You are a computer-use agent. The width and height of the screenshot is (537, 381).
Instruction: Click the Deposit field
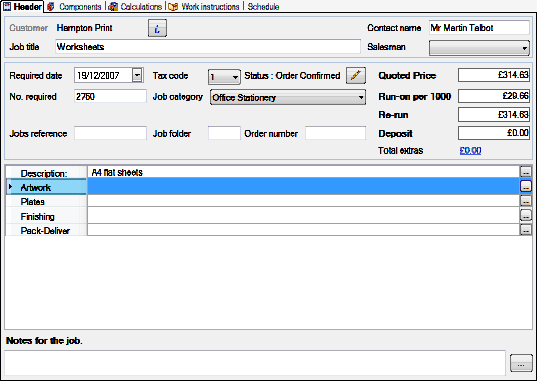click(494, 133)
